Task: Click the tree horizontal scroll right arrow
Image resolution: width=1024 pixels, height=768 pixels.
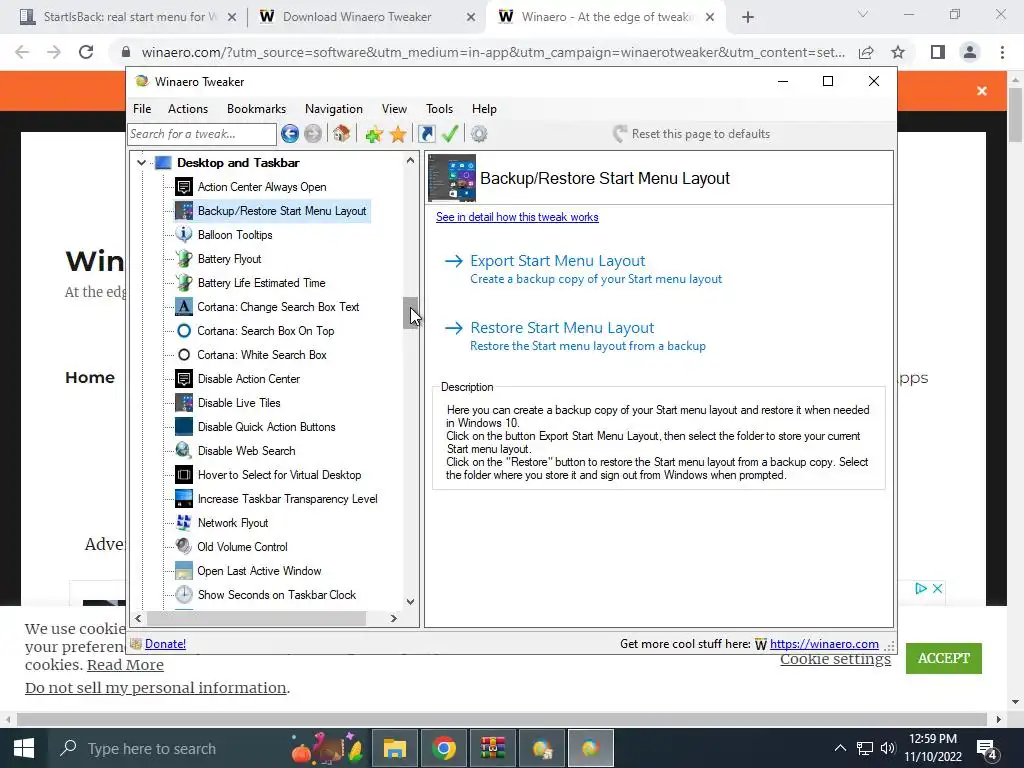Action: pos(394,618)
